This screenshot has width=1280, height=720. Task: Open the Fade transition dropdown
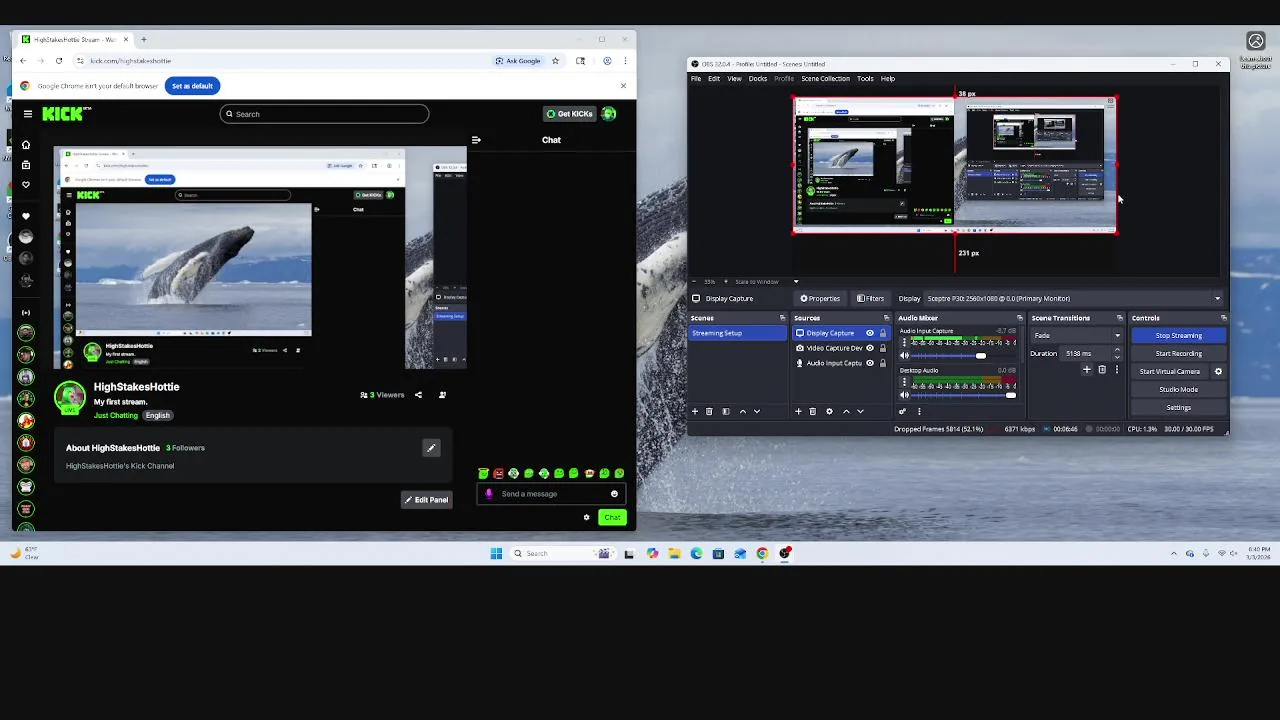[1077, 336]
